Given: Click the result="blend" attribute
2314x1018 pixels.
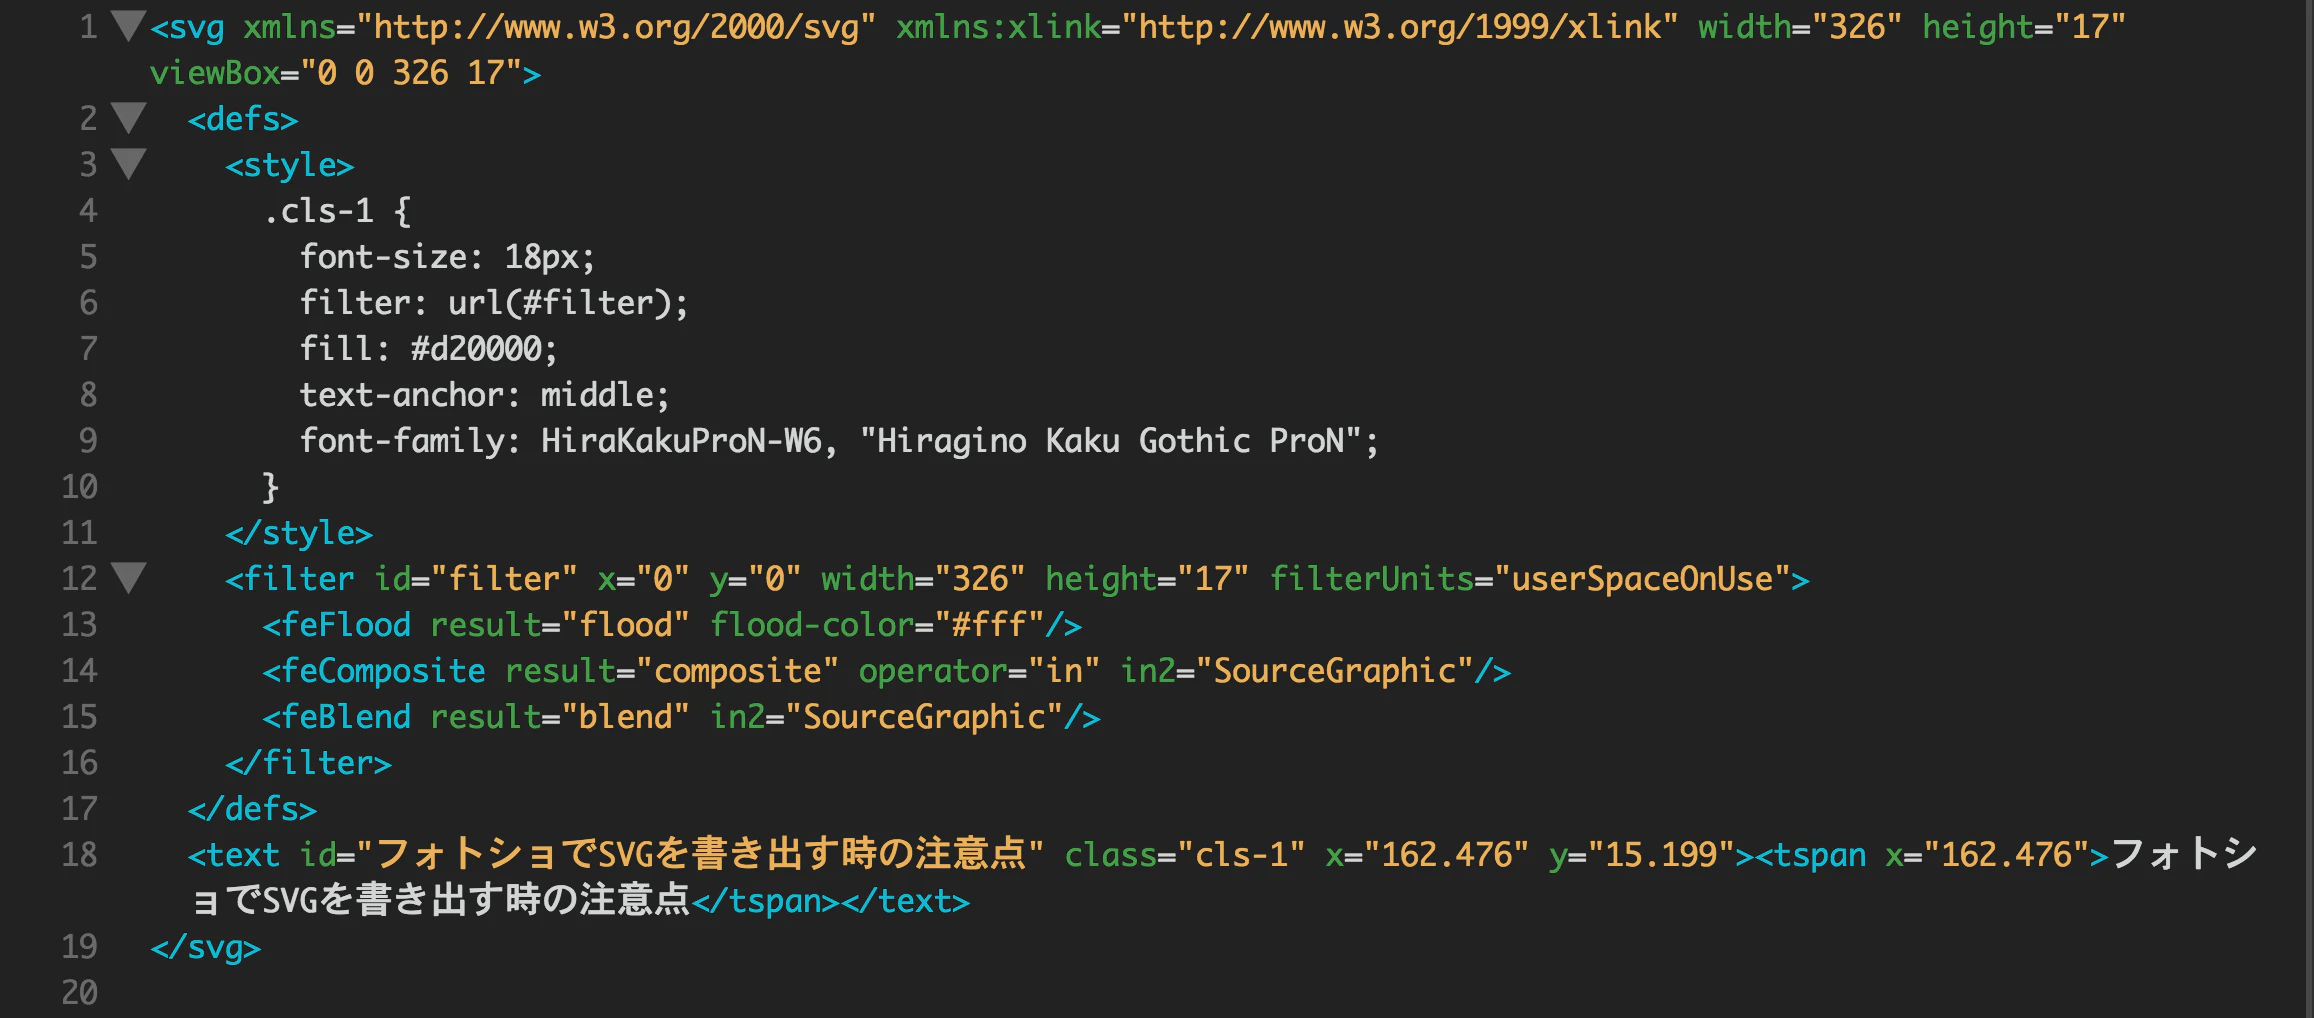Looking at the screenshot, I should point(560,717).
